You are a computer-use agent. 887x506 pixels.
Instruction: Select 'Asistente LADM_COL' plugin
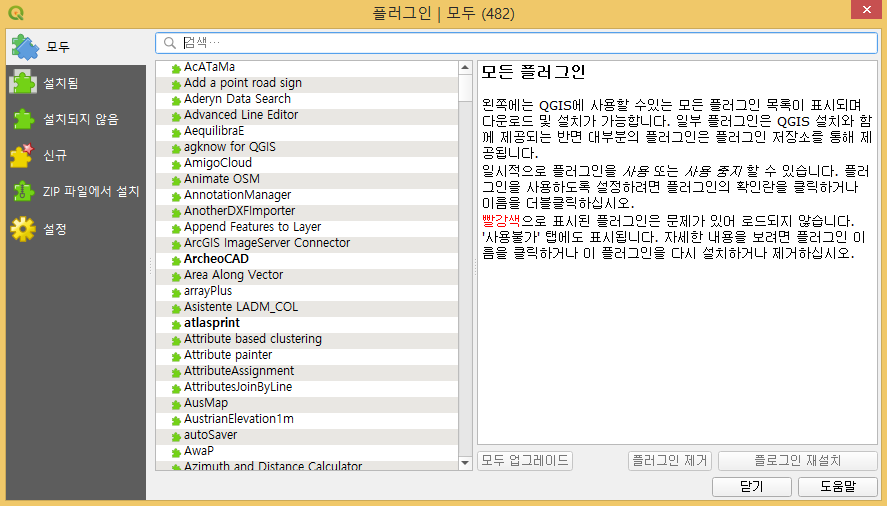point(307,307)
